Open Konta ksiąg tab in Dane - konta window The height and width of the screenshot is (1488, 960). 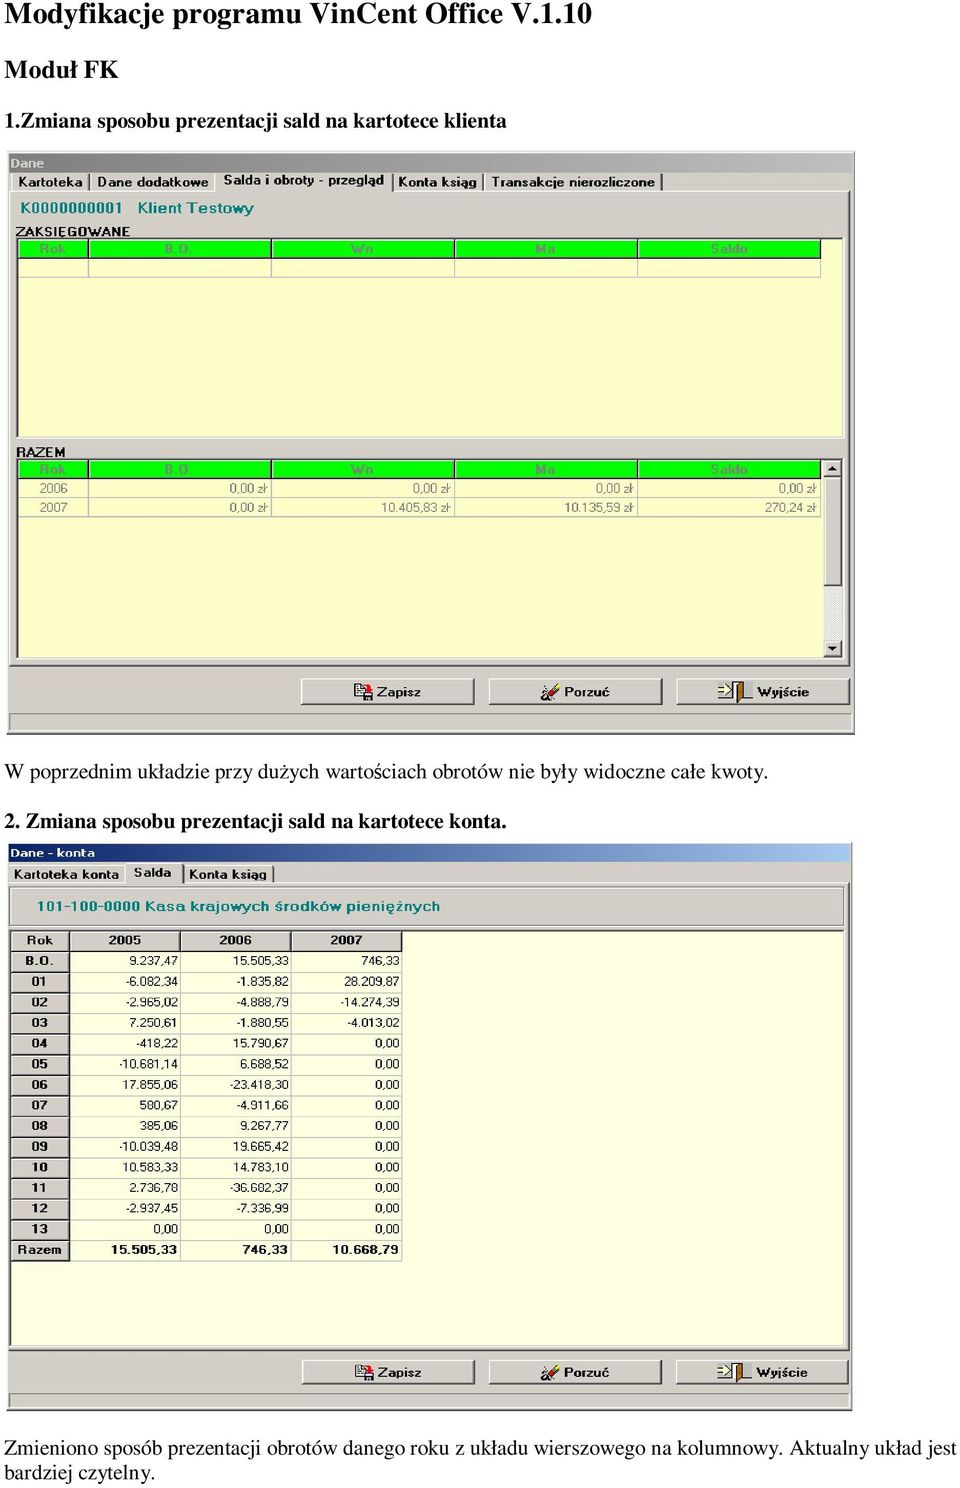pyautogui.click(x=228, y=874)
